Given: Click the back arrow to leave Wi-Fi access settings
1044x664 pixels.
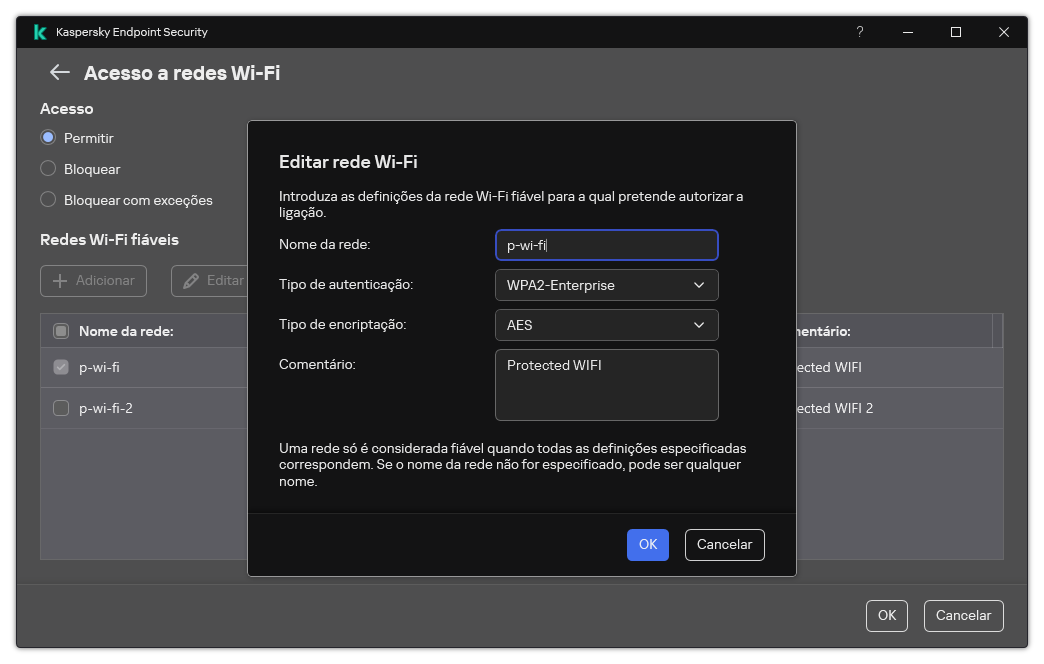Looking at the screenshot, I should (x=59, y=72).
